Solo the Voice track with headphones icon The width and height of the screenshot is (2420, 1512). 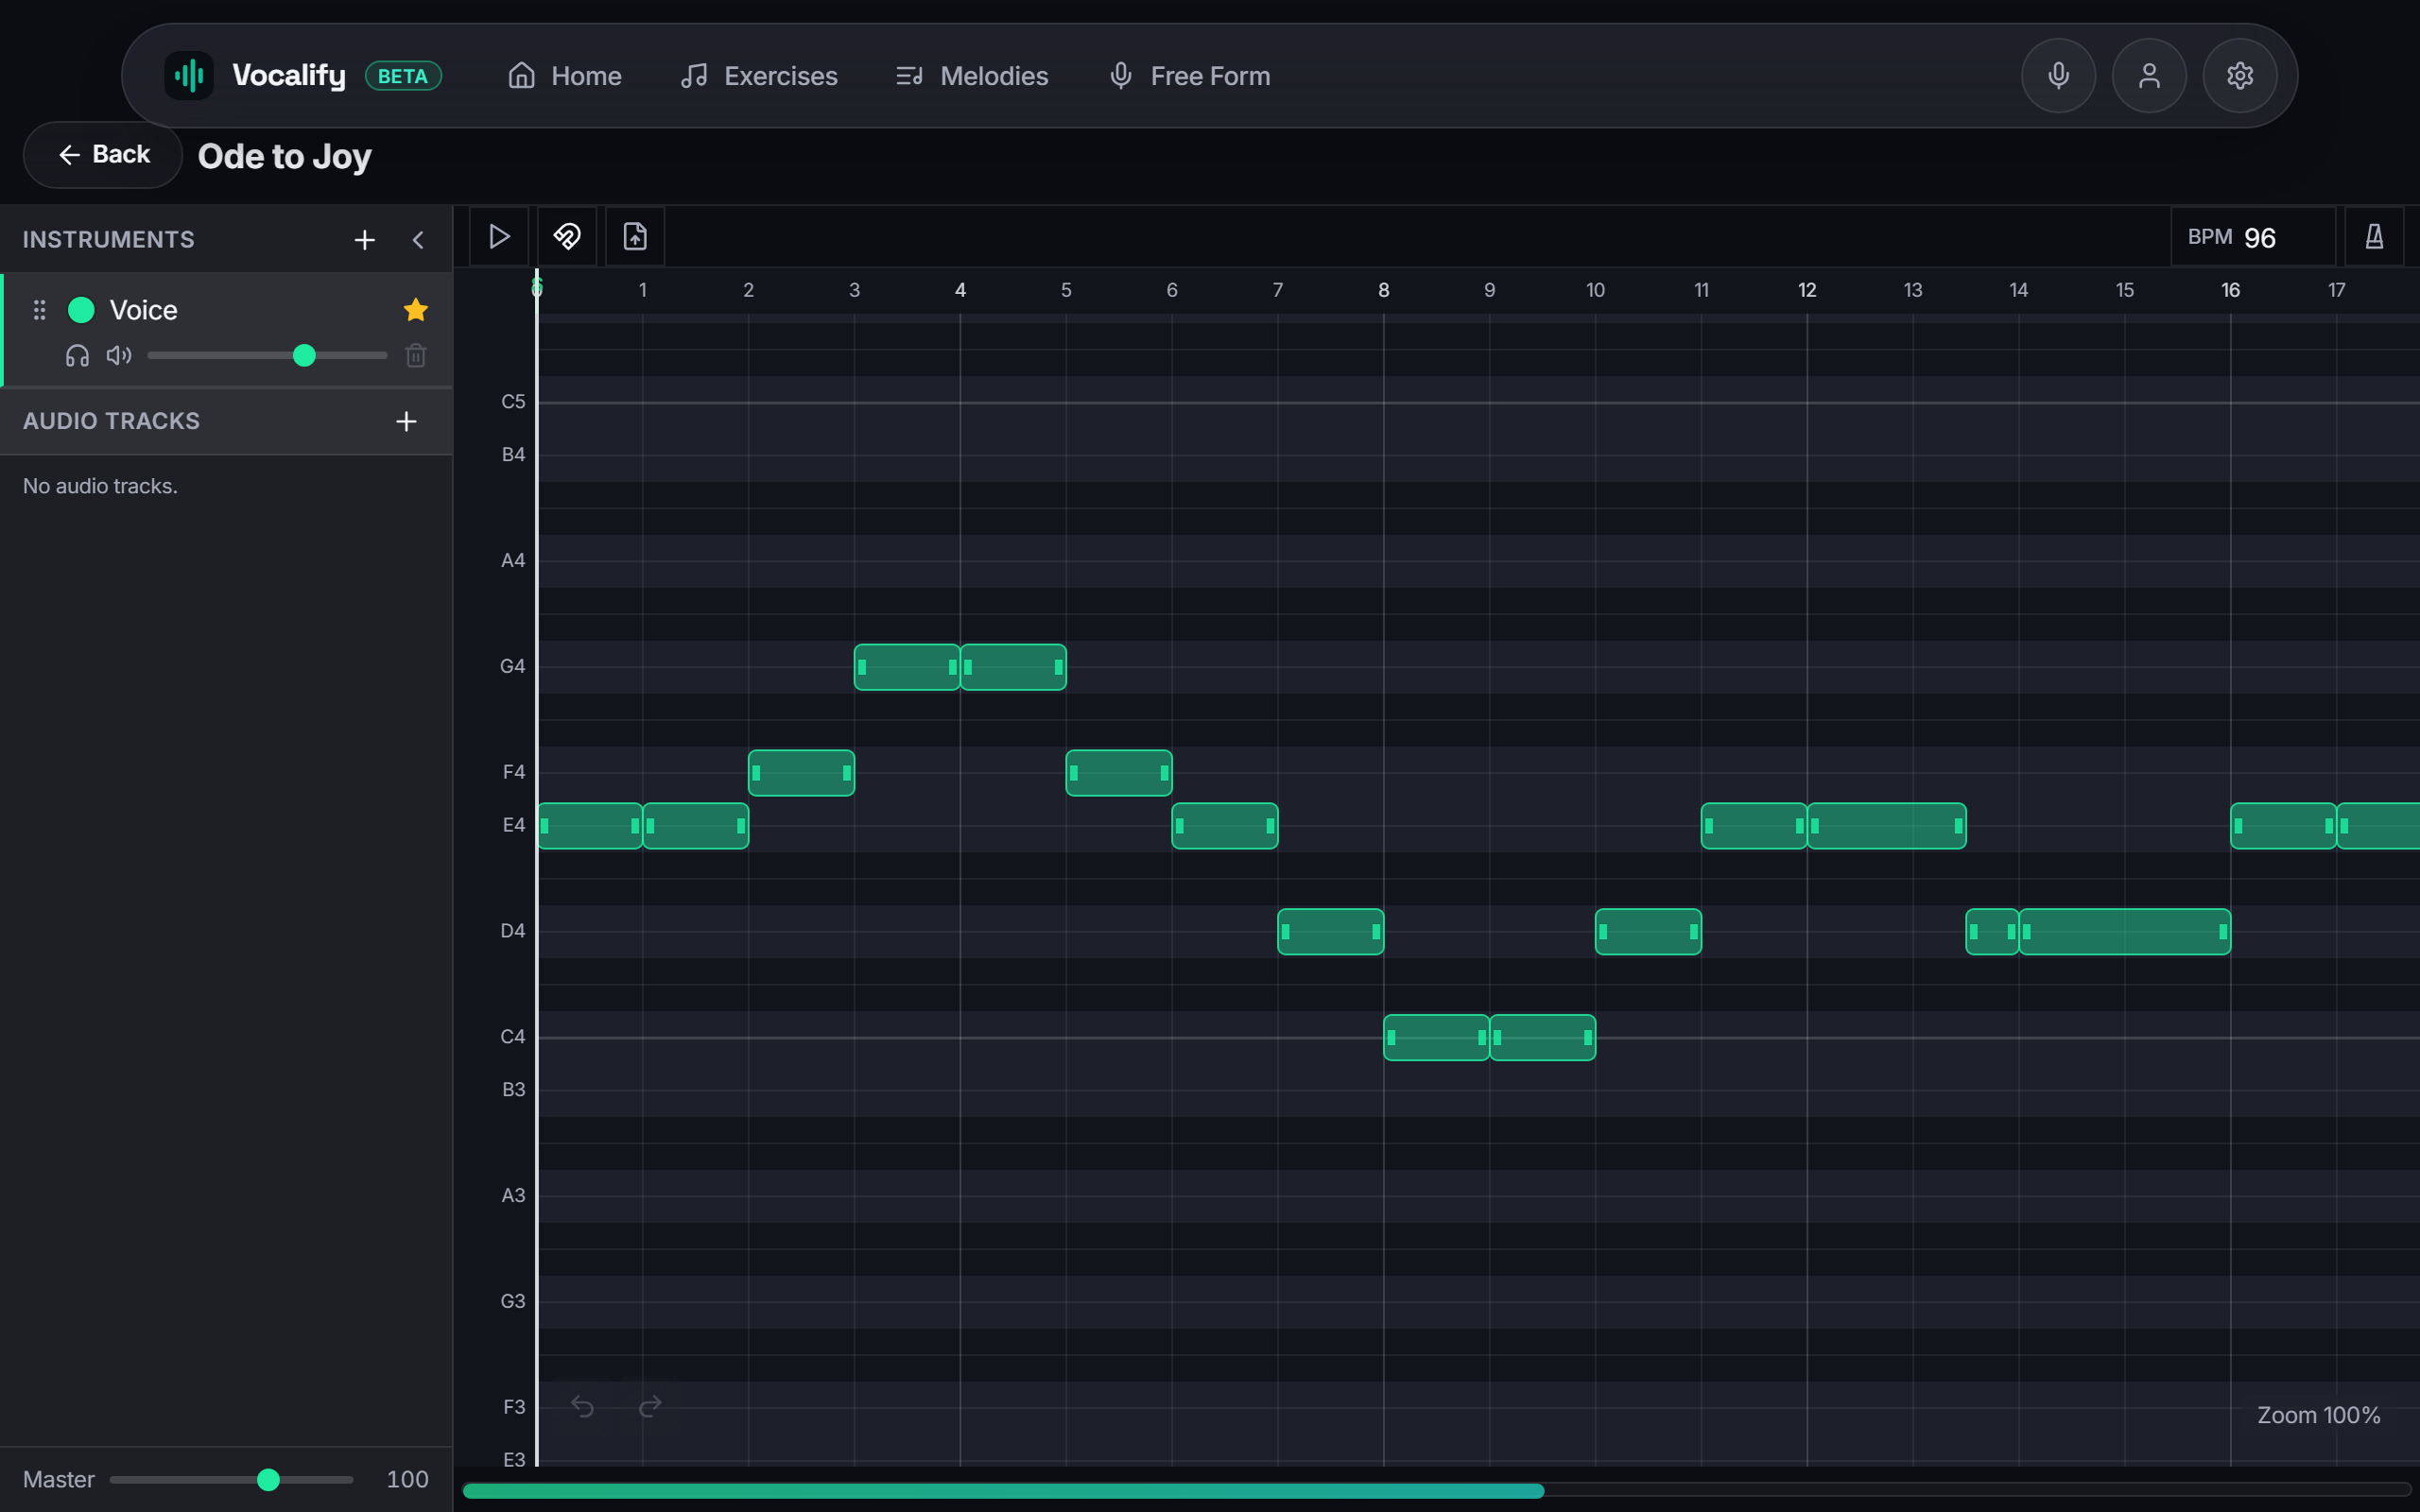click(x=77, y=355)
